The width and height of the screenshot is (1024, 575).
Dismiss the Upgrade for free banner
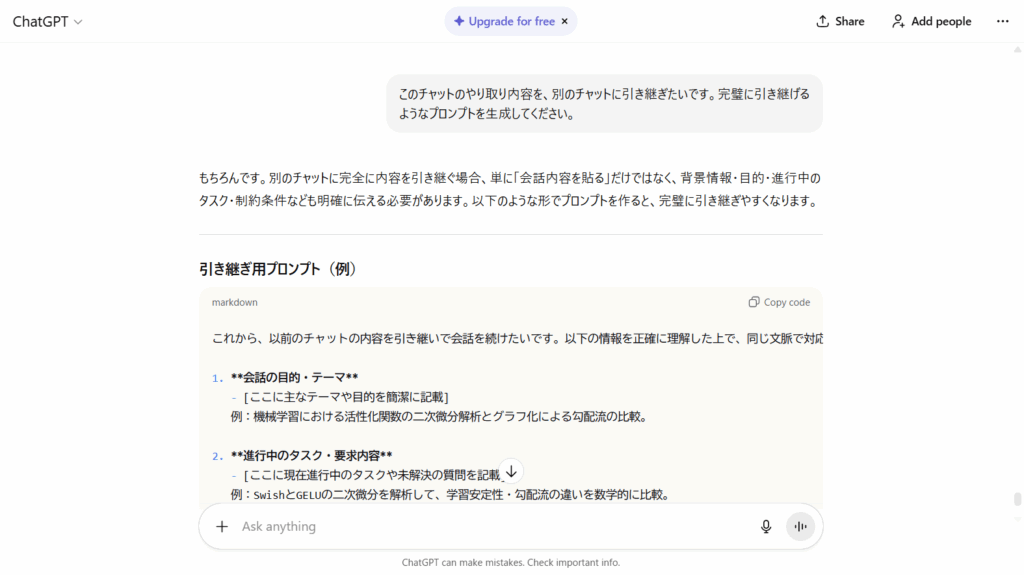[x=564, y=21]
